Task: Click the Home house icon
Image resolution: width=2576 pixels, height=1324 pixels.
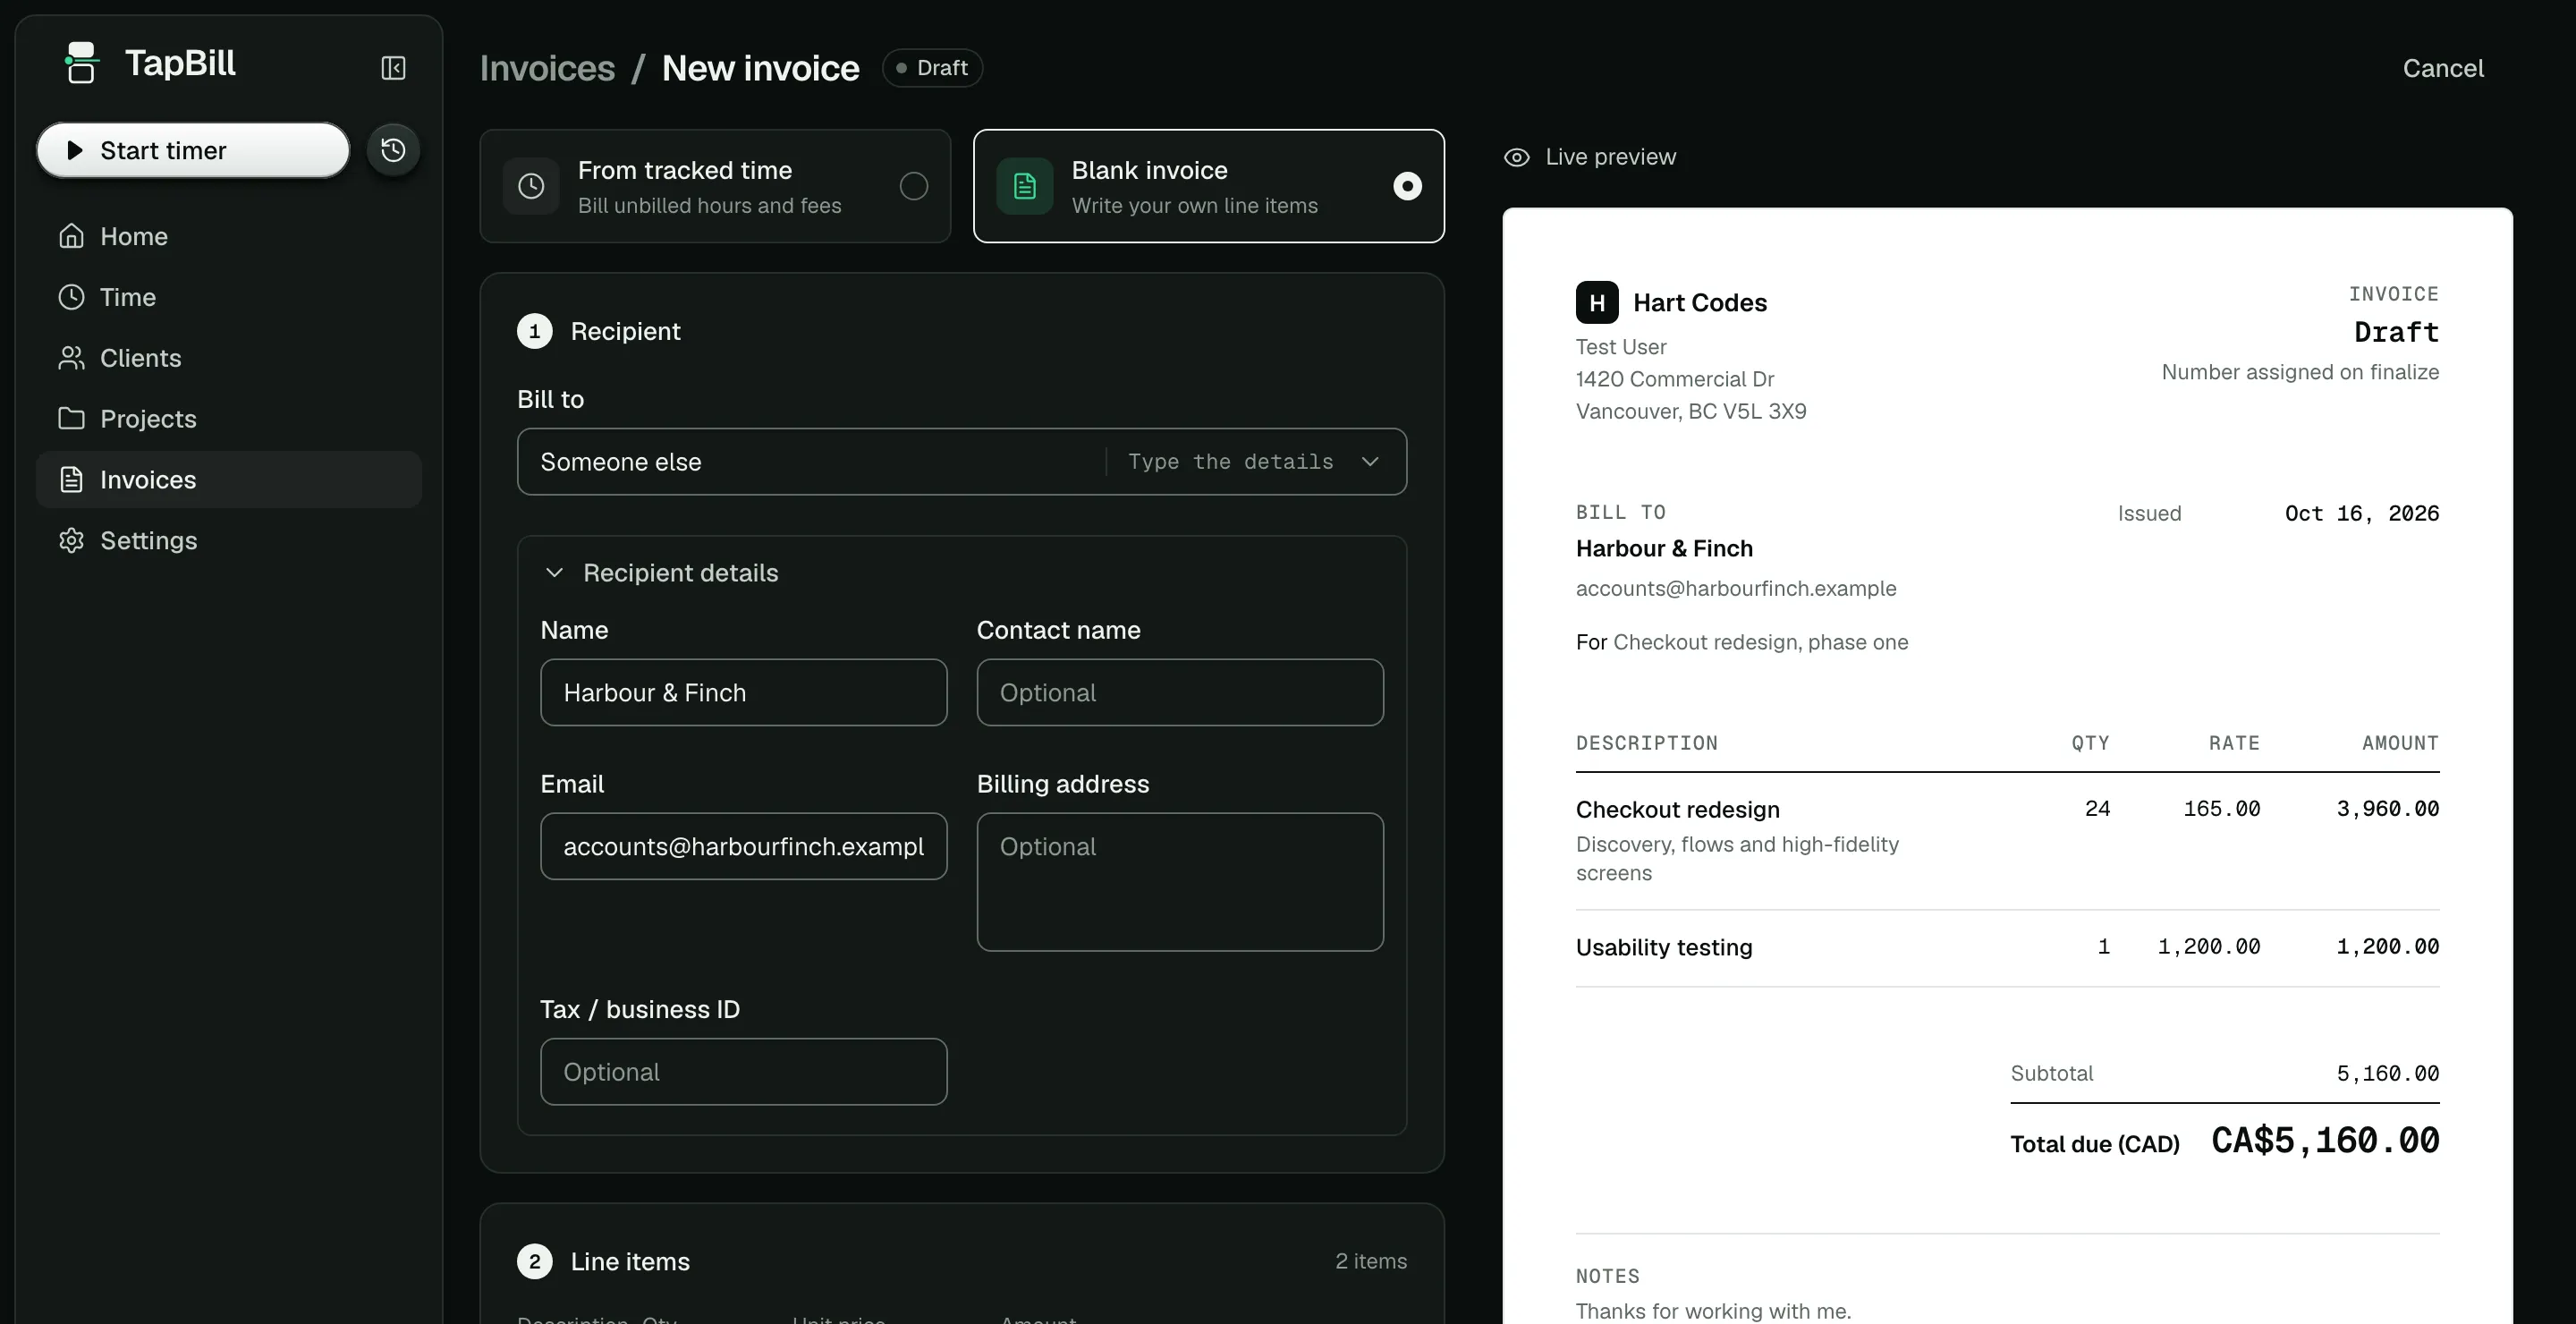Action: coord(71,236)
